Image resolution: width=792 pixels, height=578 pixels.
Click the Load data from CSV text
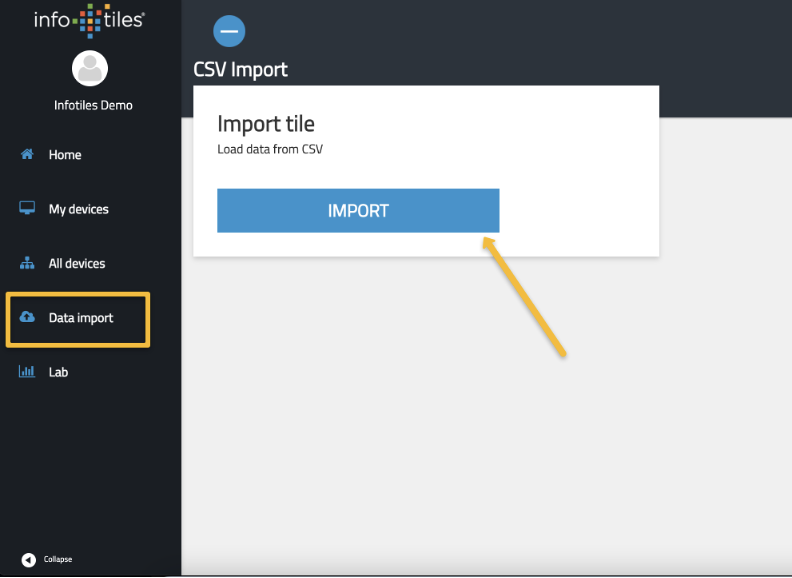coord(270,149)
